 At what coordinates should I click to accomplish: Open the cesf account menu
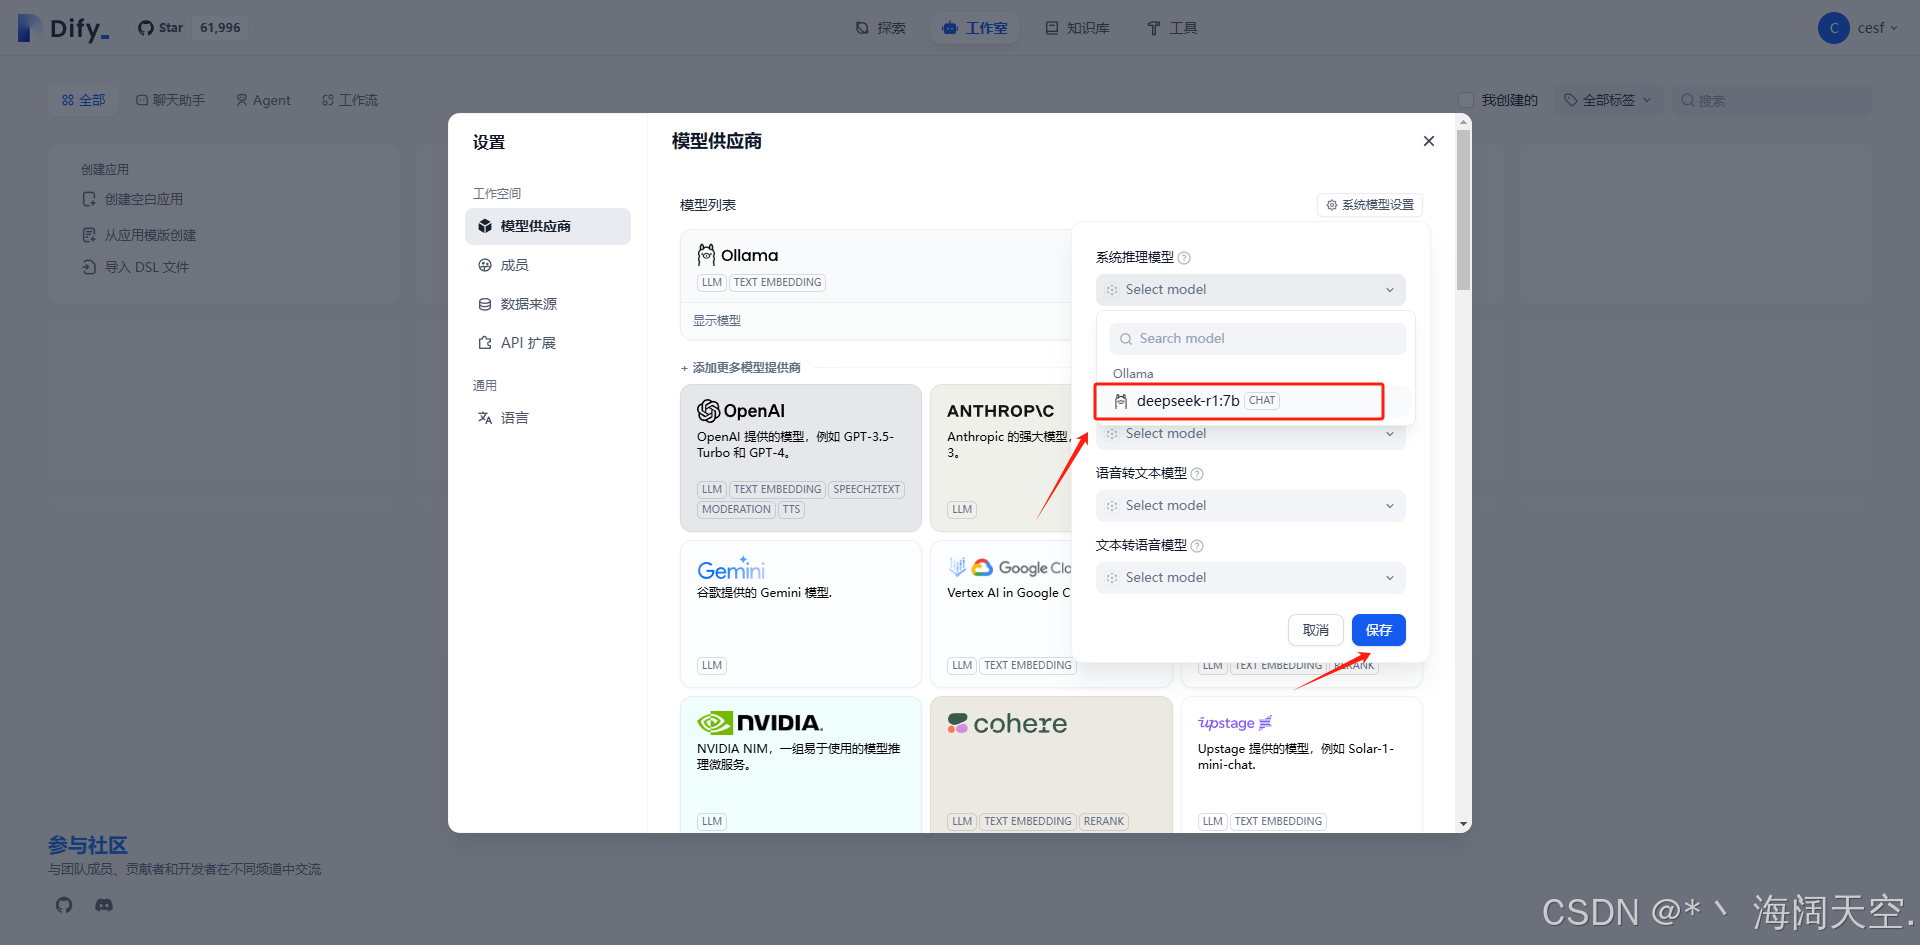tap(1858, 28)
